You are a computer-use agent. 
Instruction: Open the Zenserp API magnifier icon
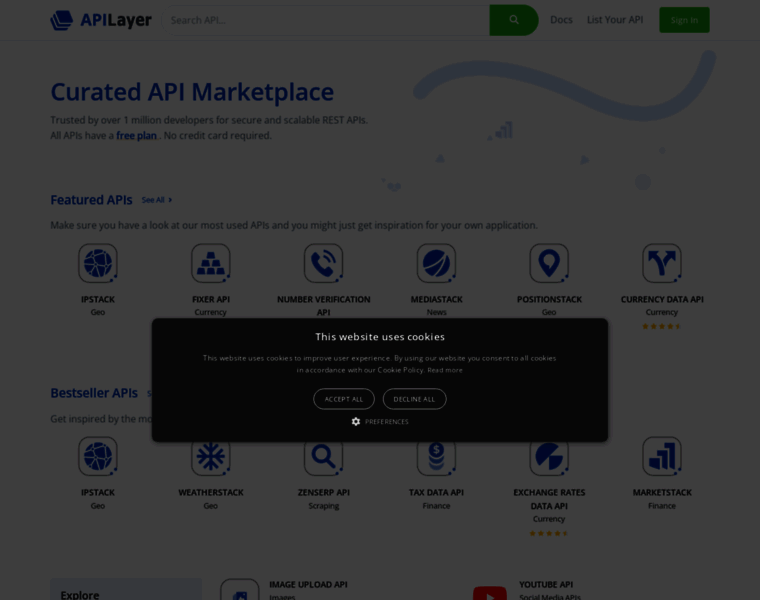tap(324, 458)
